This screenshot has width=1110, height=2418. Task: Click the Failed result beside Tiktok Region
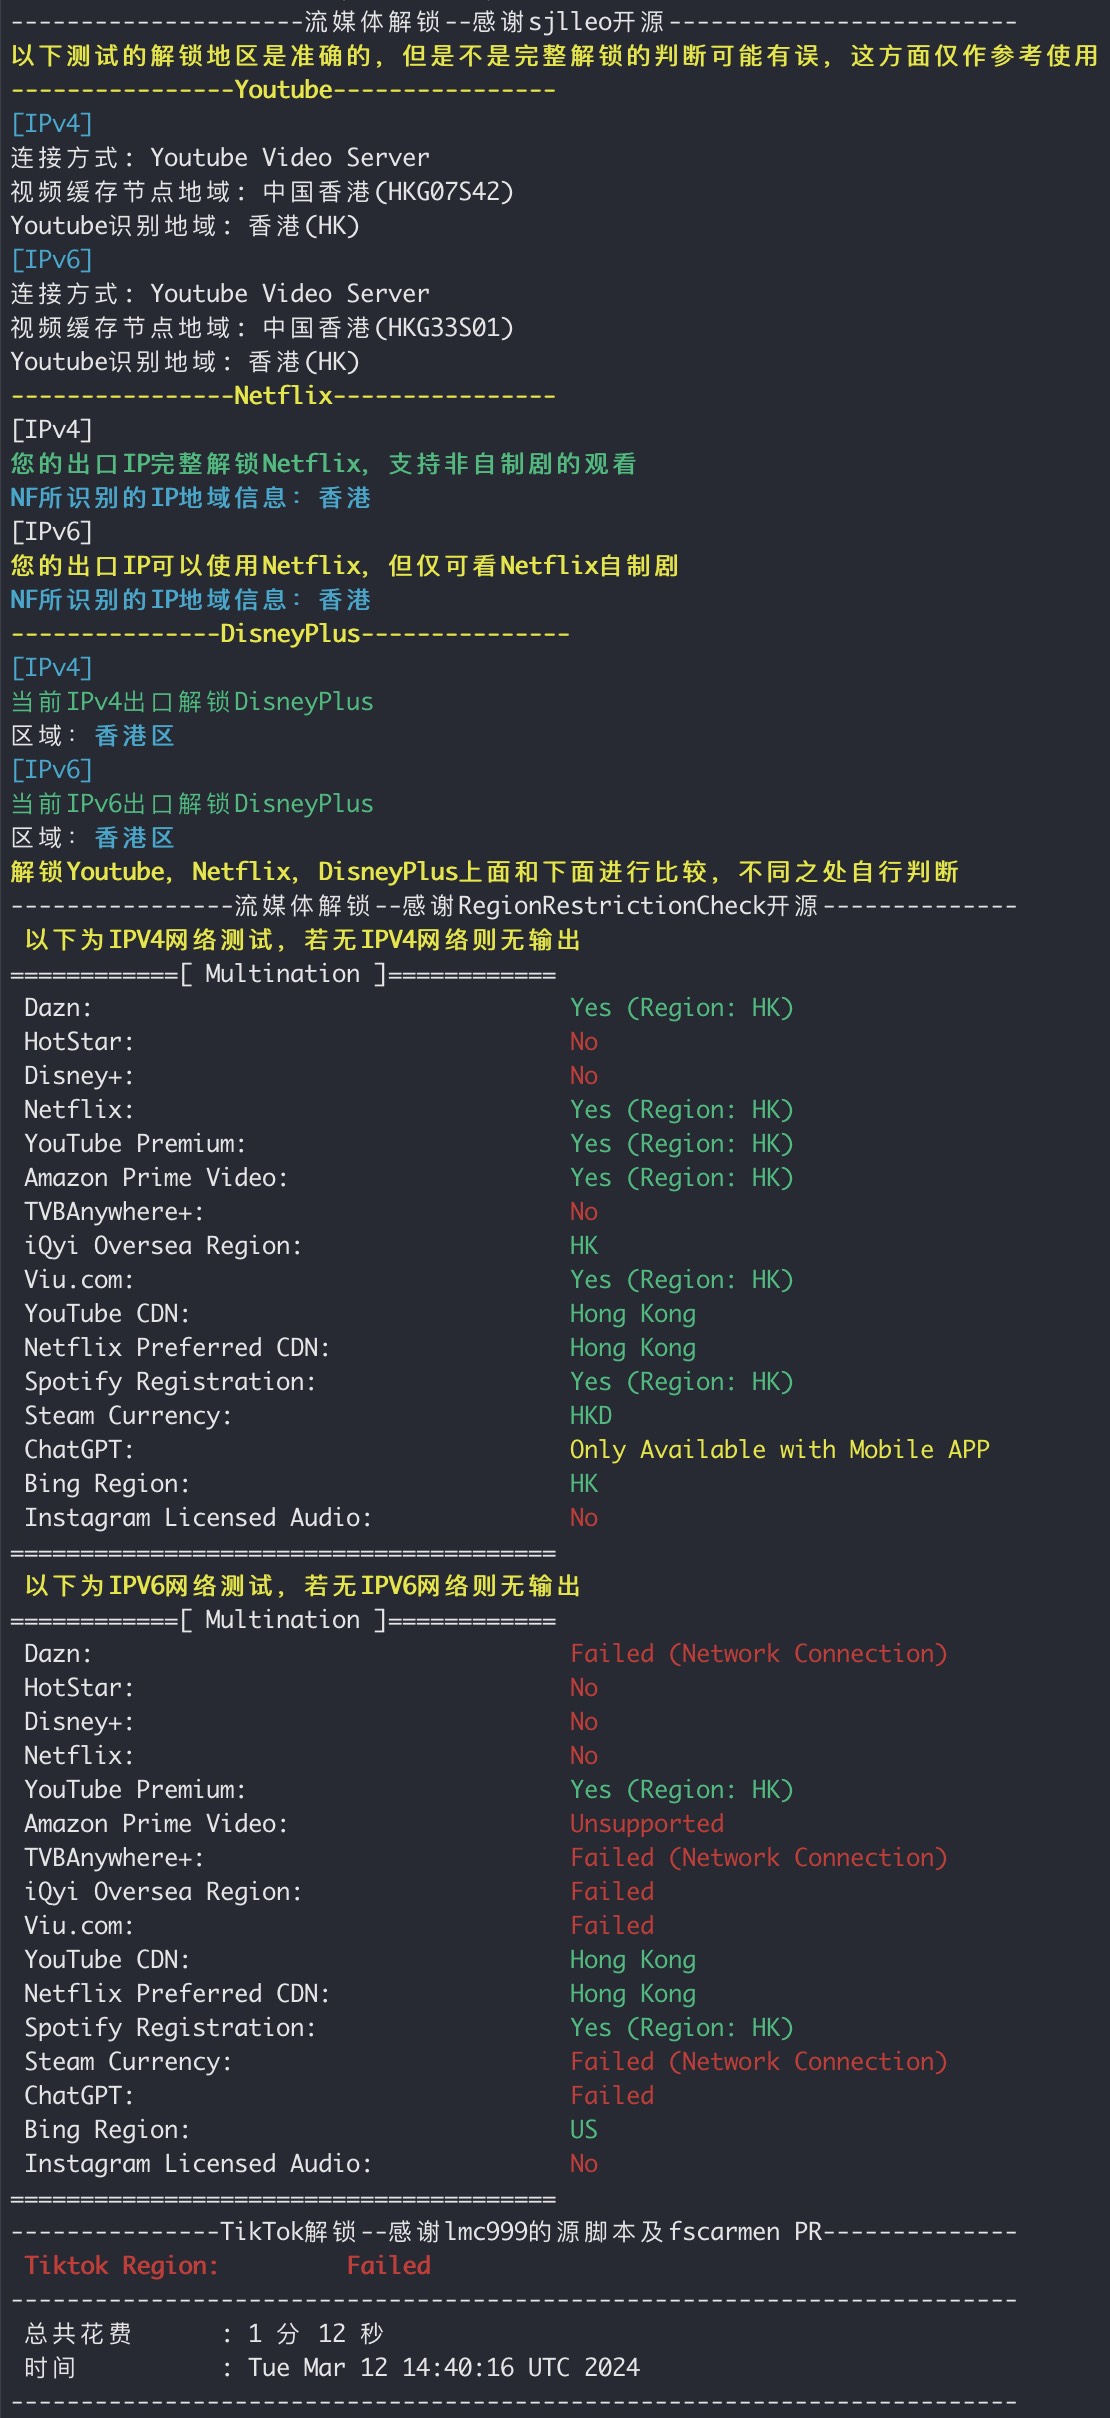pos(388,2266)
